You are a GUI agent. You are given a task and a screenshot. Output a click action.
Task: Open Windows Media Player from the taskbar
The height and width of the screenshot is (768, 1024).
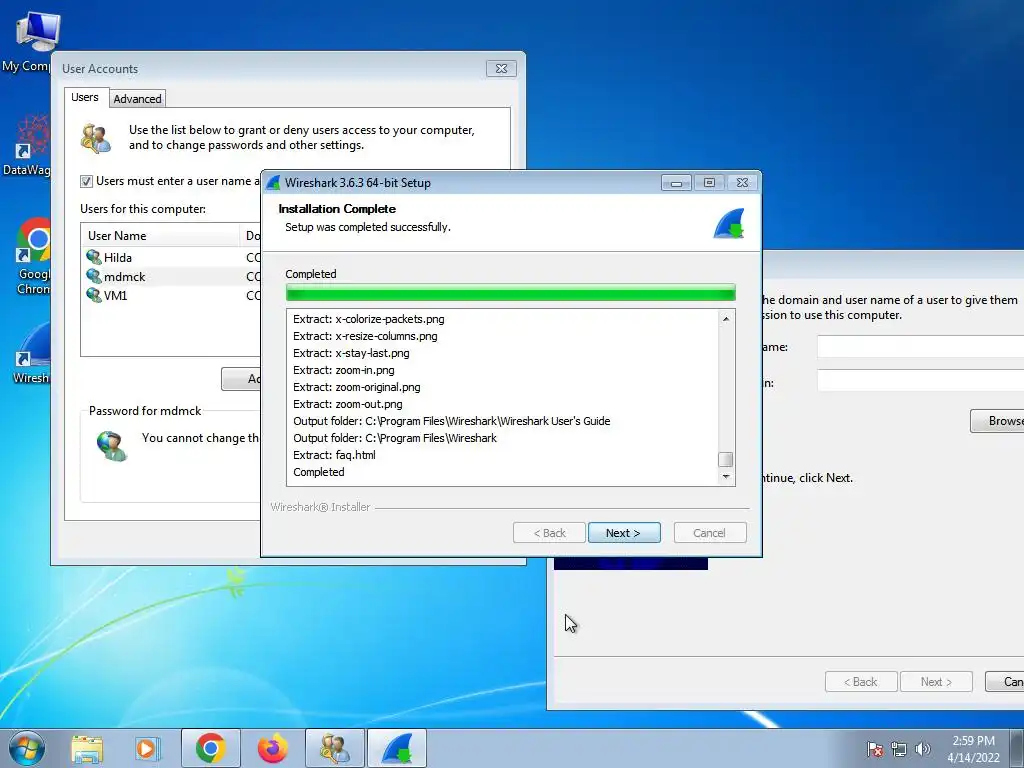pos(148,748)
